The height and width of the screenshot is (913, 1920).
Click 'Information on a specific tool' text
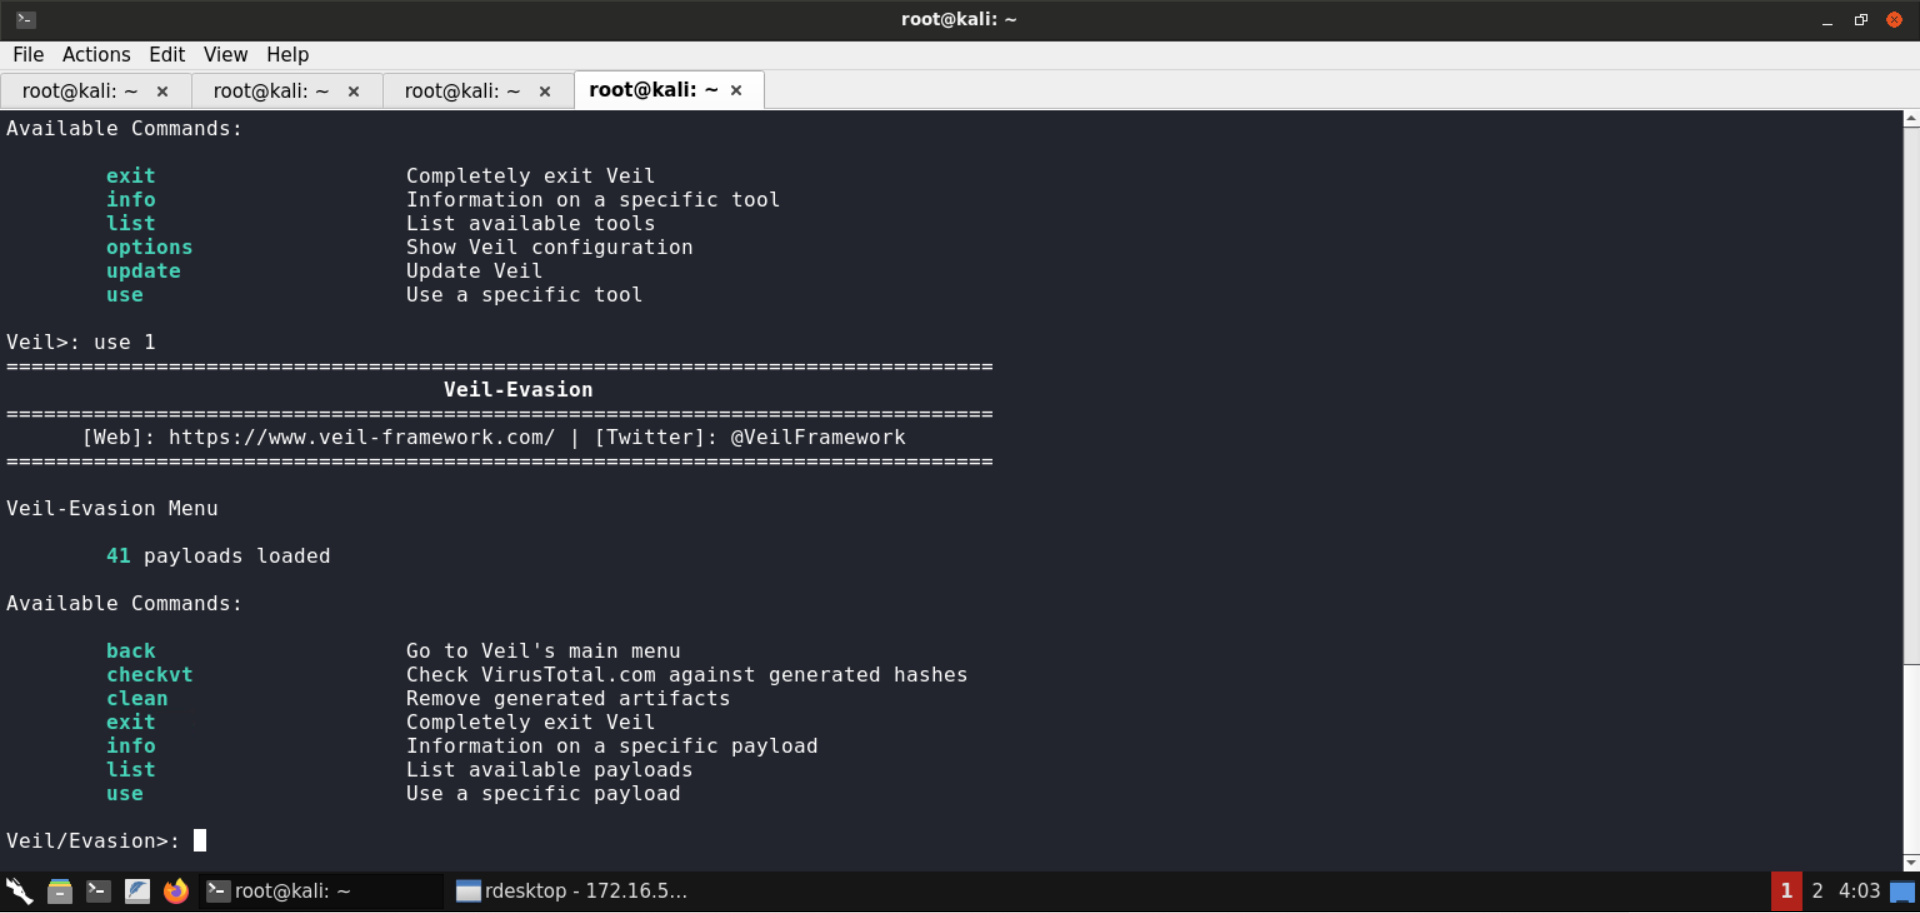(593, 199)
